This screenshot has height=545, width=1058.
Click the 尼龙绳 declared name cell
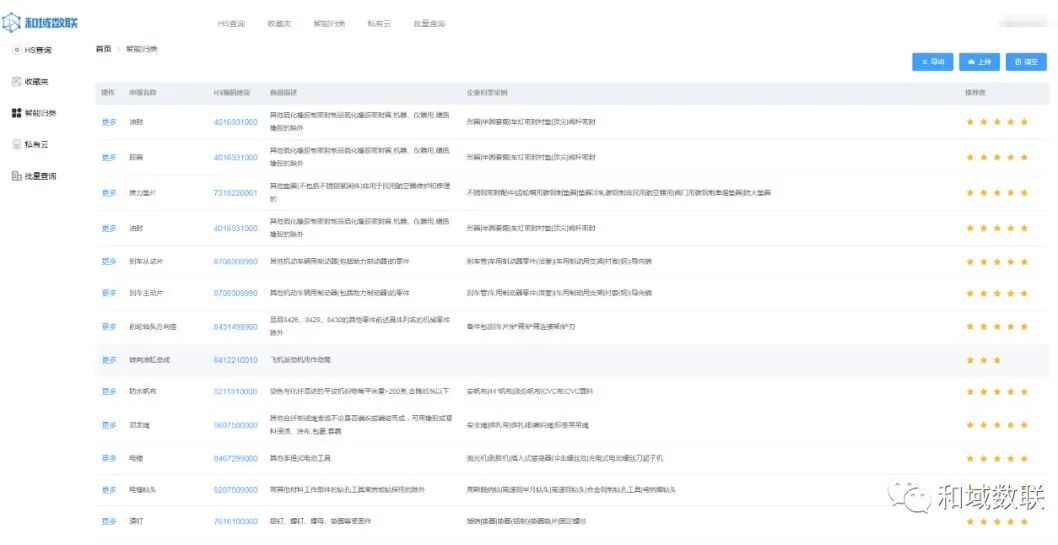click(139, 425)
